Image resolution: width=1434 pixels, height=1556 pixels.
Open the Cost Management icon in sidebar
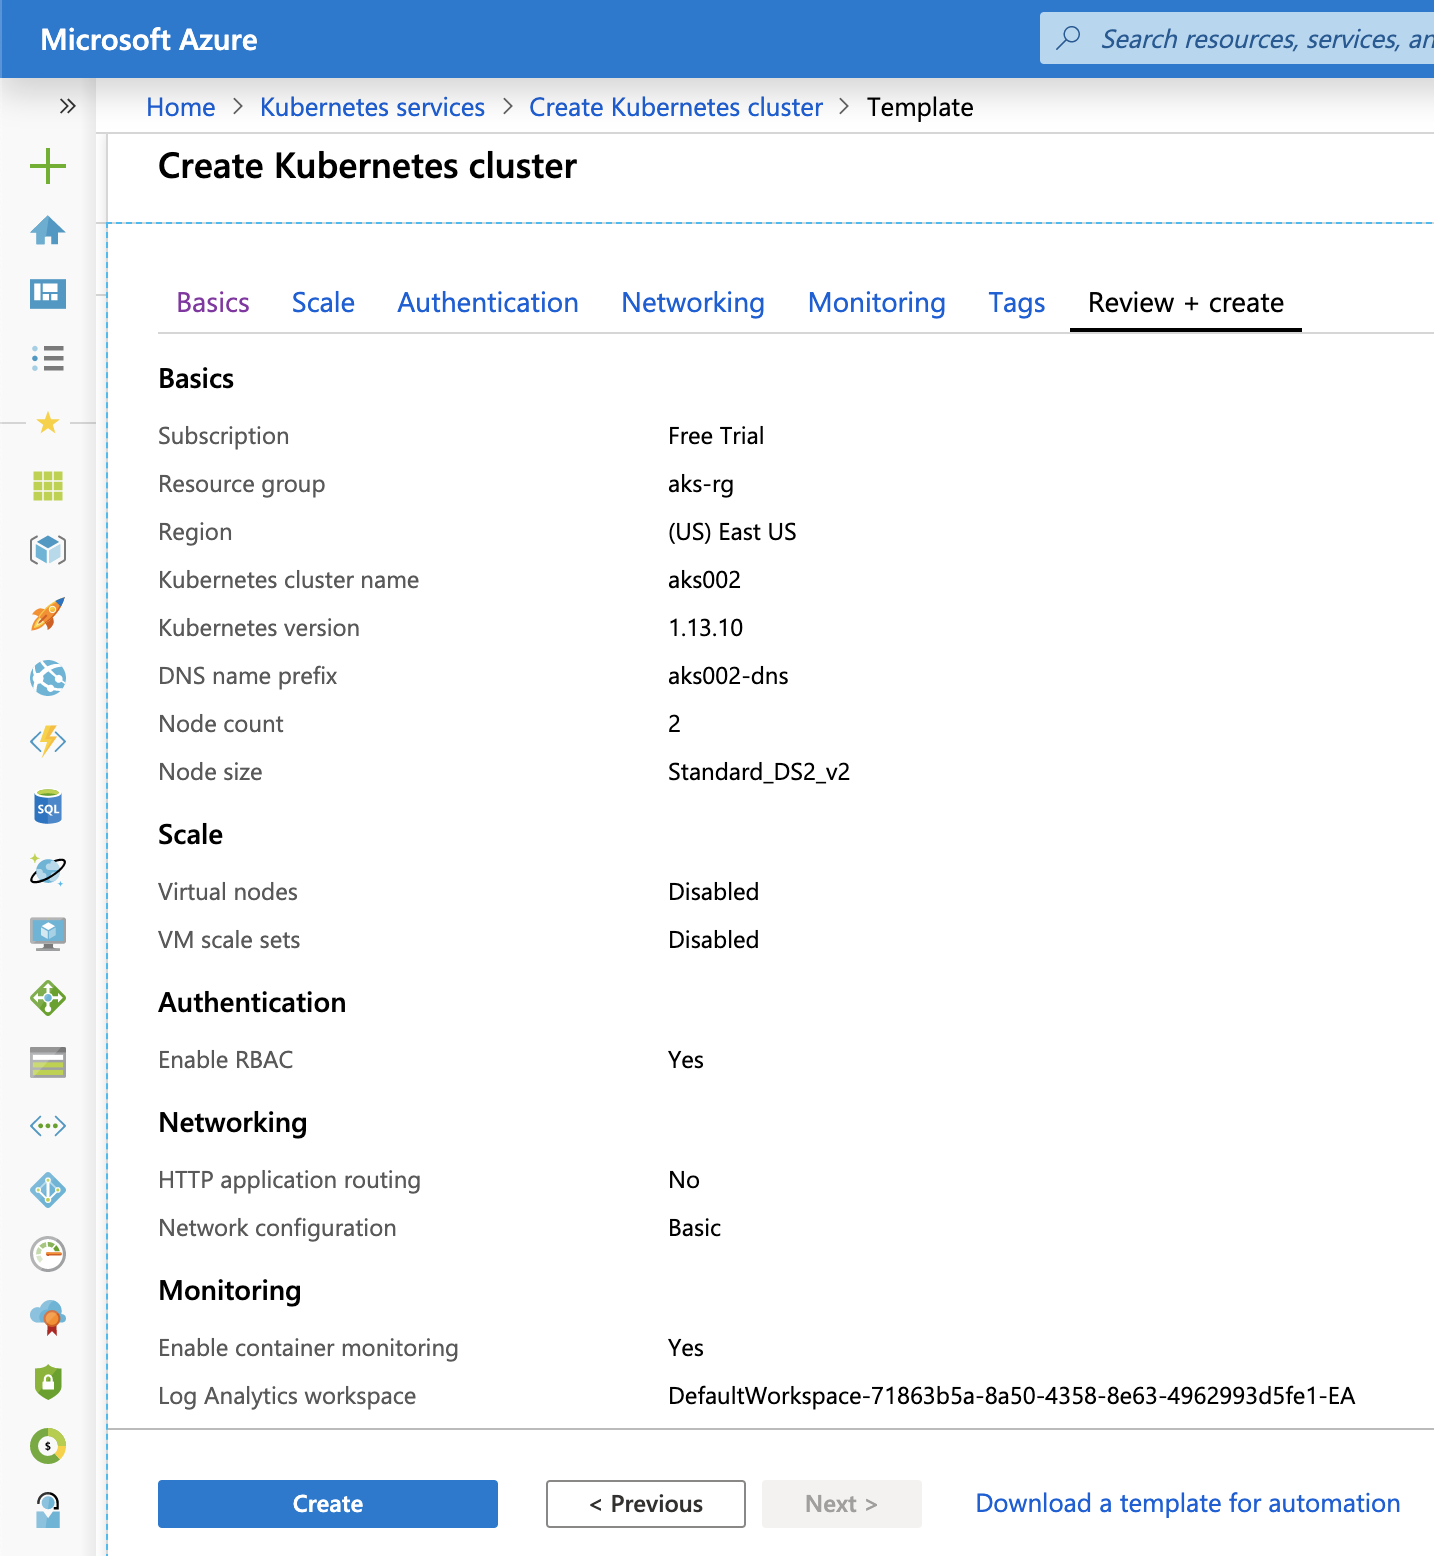(x=48, y=1446)
